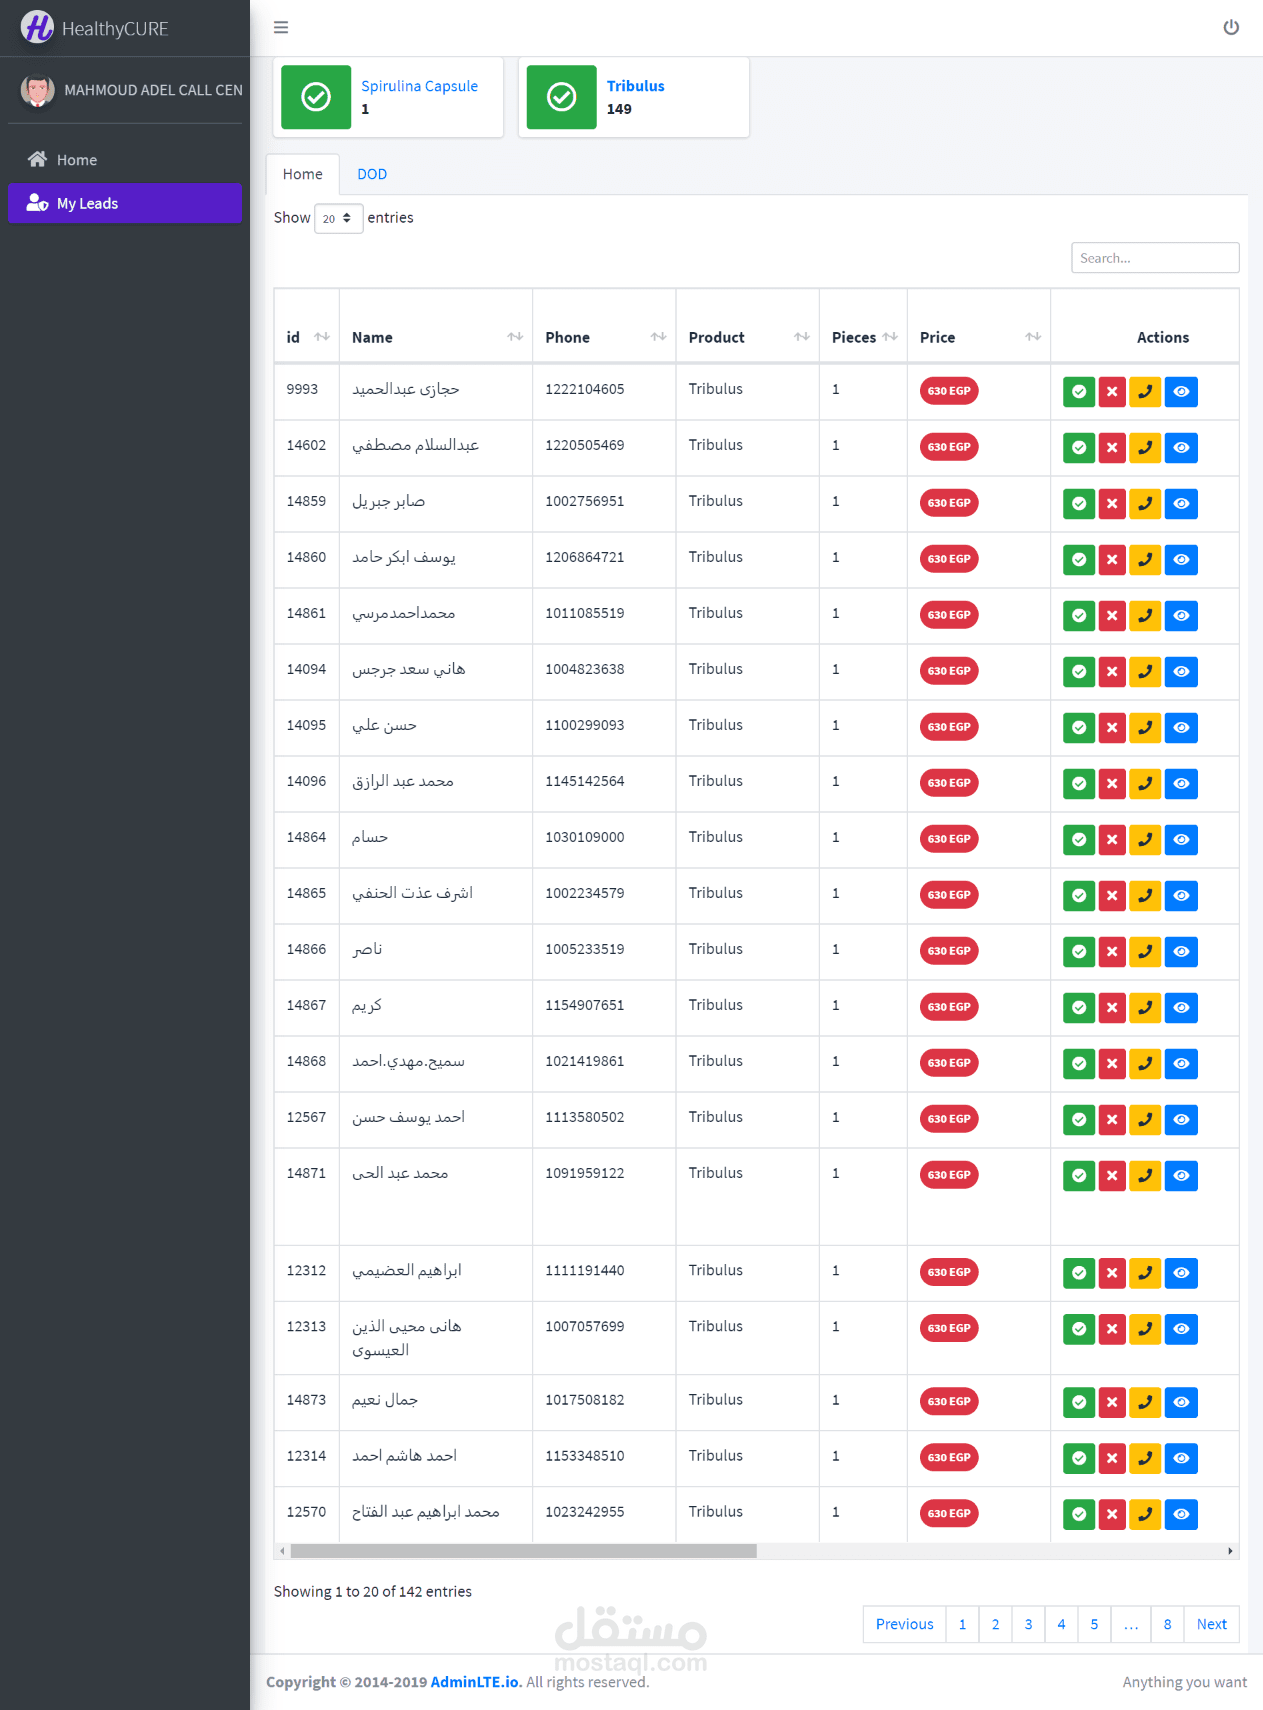Click red X for lead 14866
This screenshot has width=1263, height=1710.
(1112, 951)
